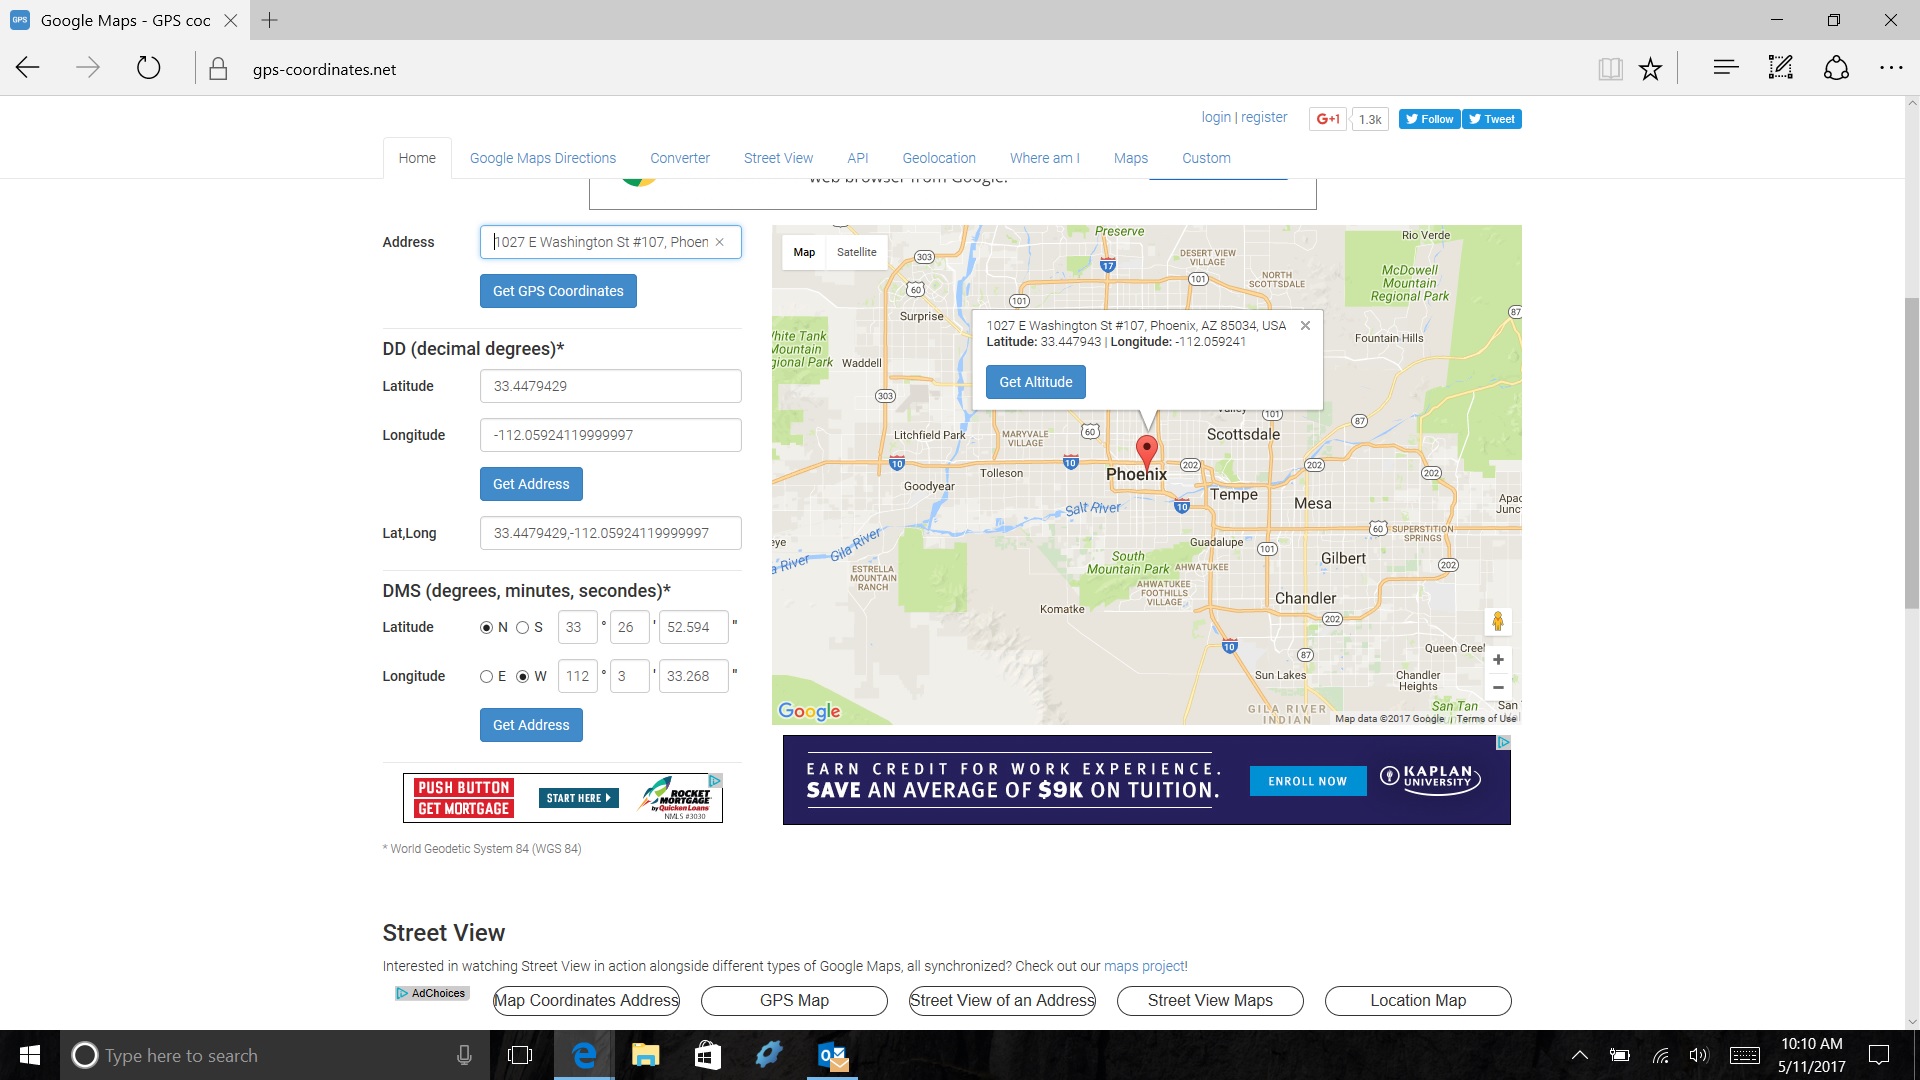Image resolution: width=1920 pixels, height=1080 pixels.
Task: Close the map info window popup
Action: click(1305, 325)
